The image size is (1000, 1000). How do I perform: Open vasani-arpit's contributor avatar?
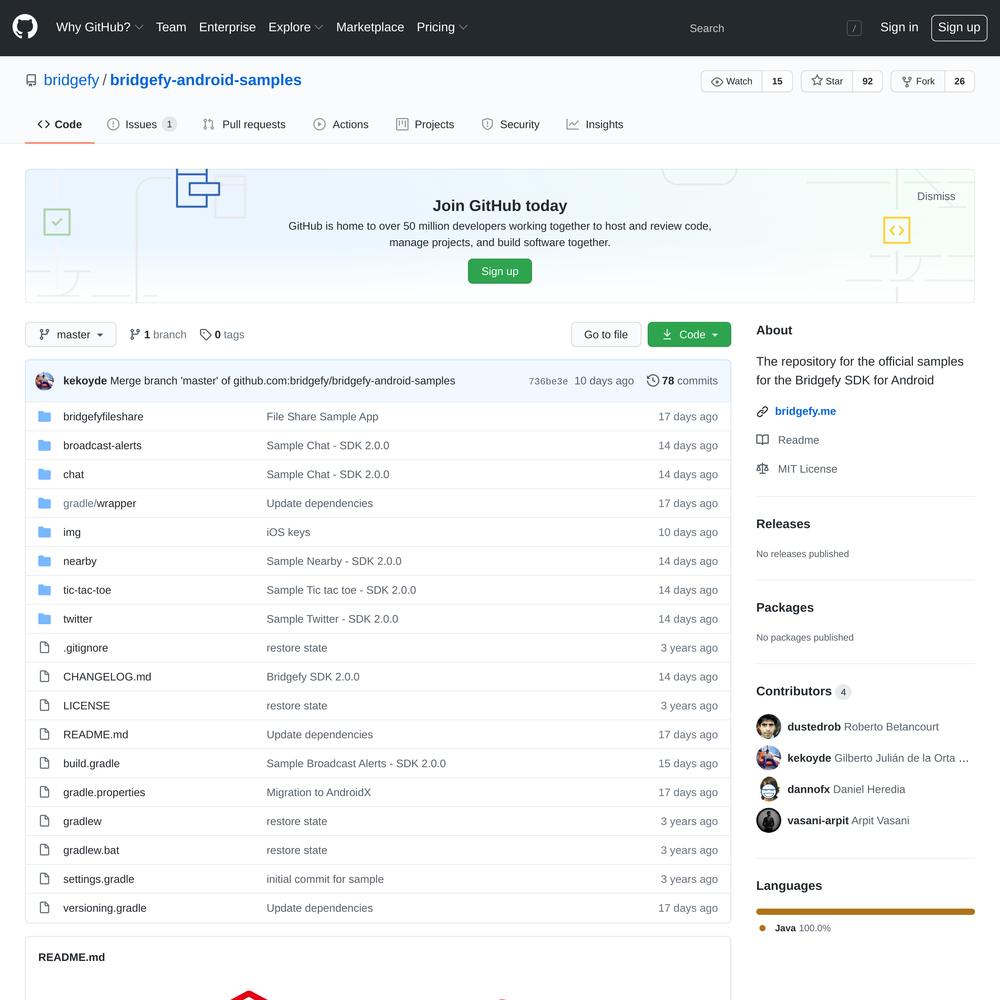tap(768, 820)
